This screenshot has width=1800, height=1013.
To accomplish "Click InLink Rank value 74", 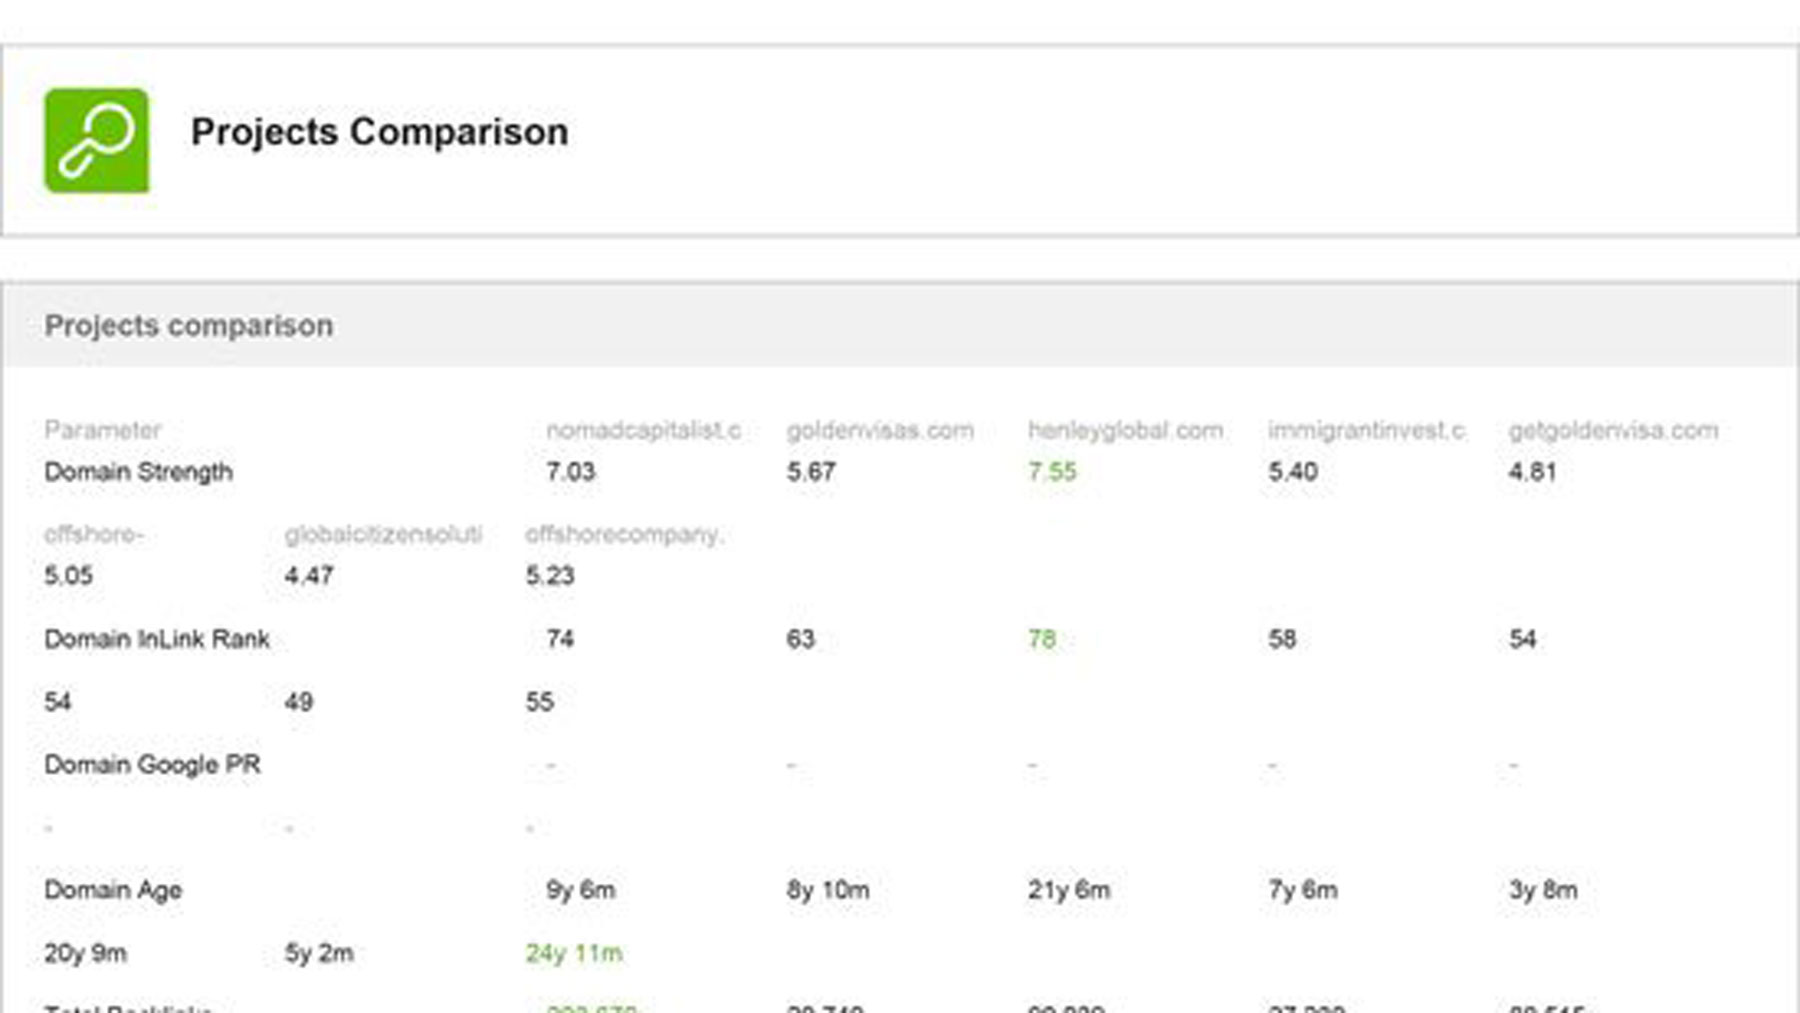I will (x=560, y=639).
